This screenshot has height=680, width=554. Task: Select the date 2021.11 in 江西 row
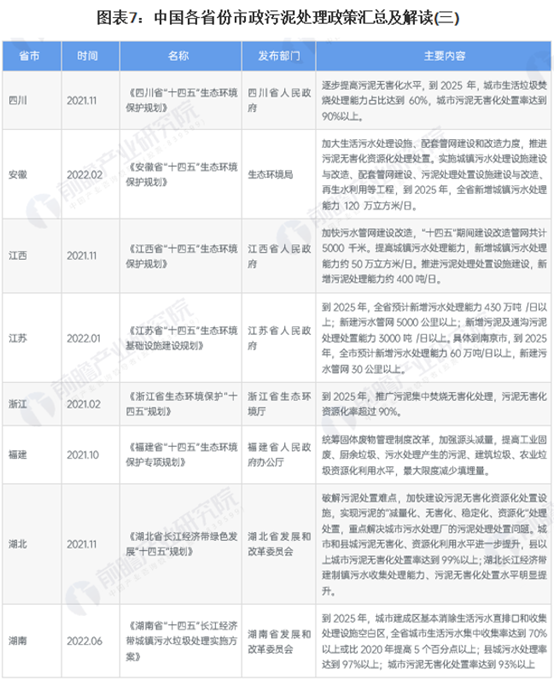point(82,256)
